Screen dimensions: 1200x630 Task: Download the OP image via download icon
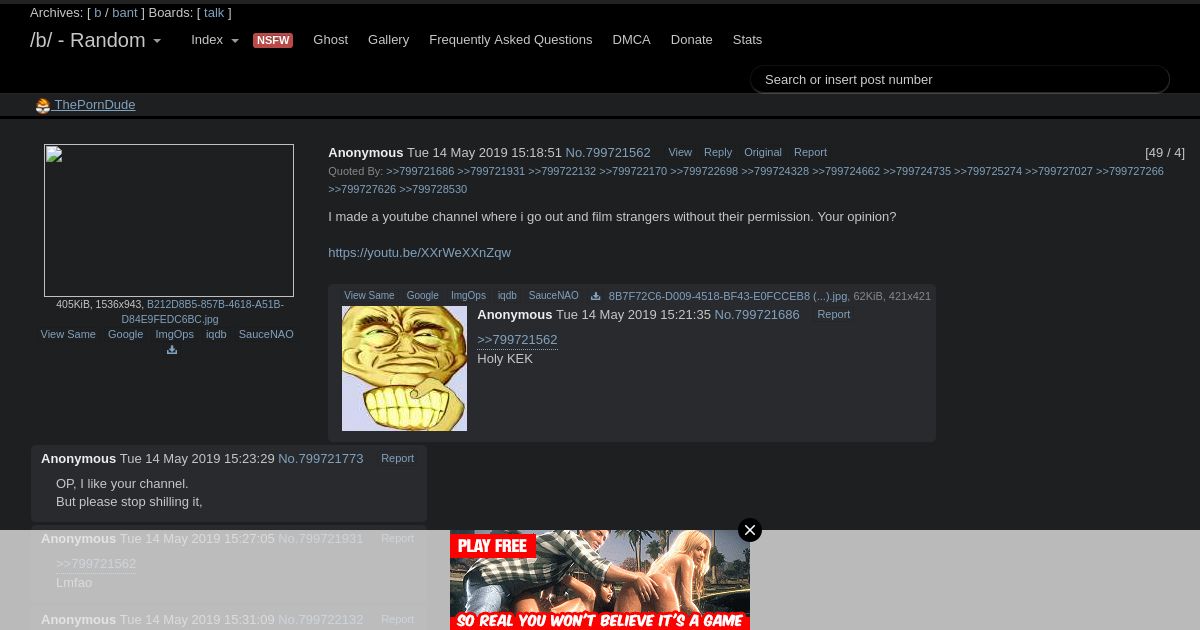(x=172, y=350)
